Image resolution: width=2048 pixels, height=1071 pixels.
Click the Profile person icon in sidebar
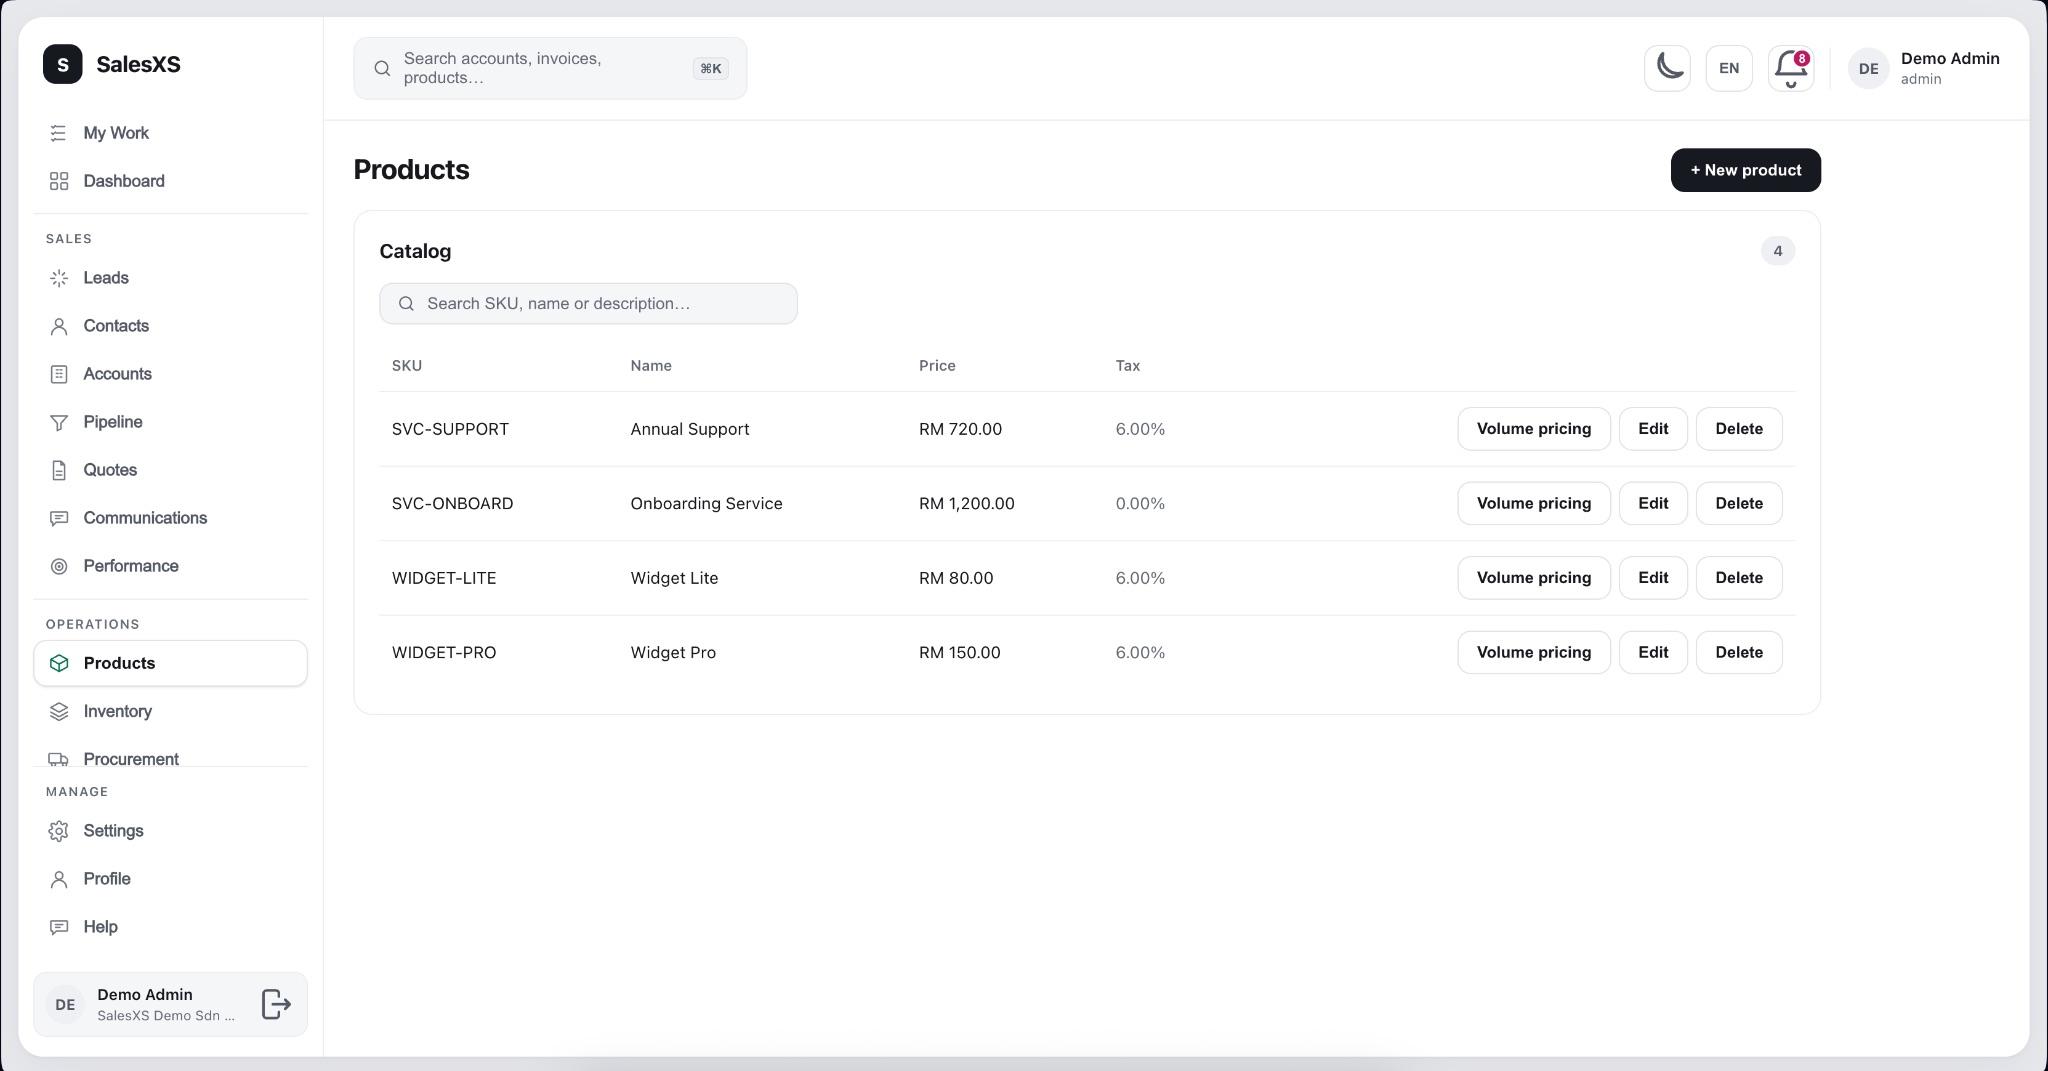click(x=59, y=879)
